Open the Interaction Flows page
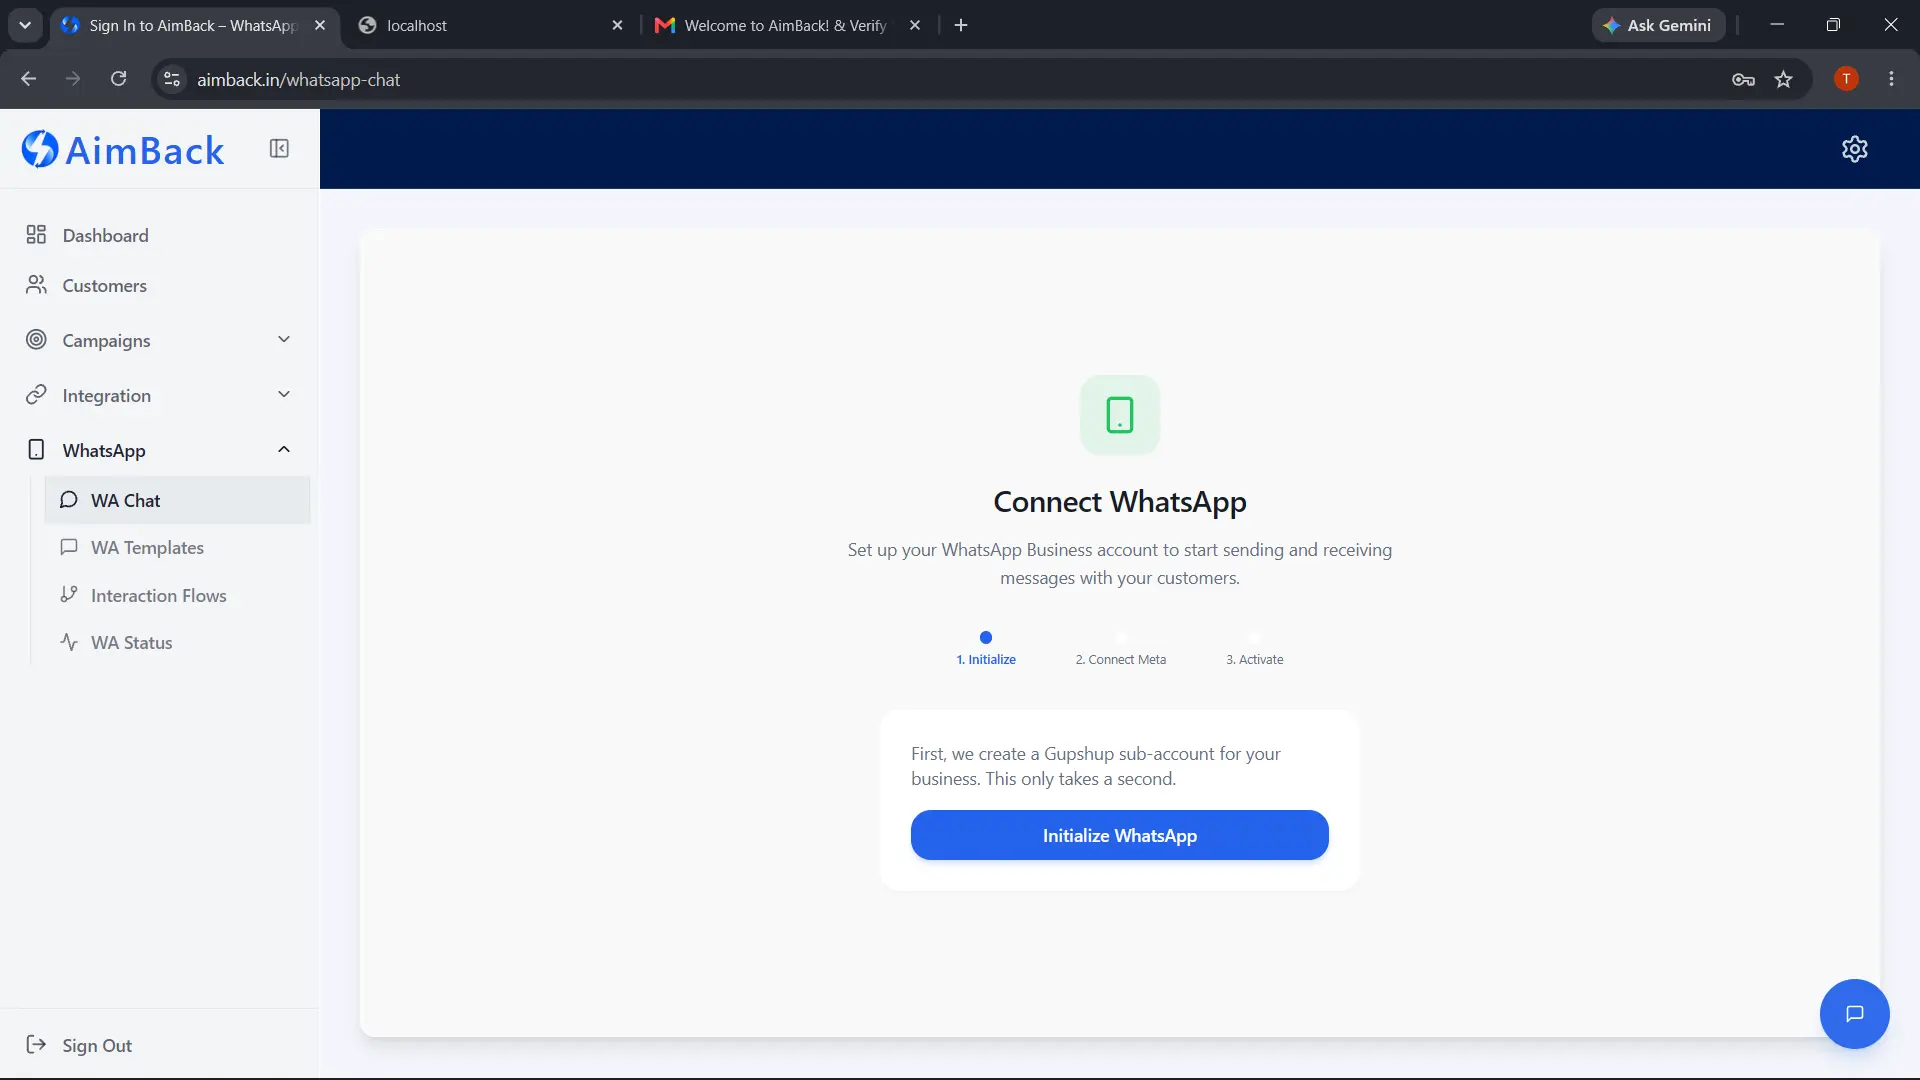Screen dimensions: 1920x1080 177,595
